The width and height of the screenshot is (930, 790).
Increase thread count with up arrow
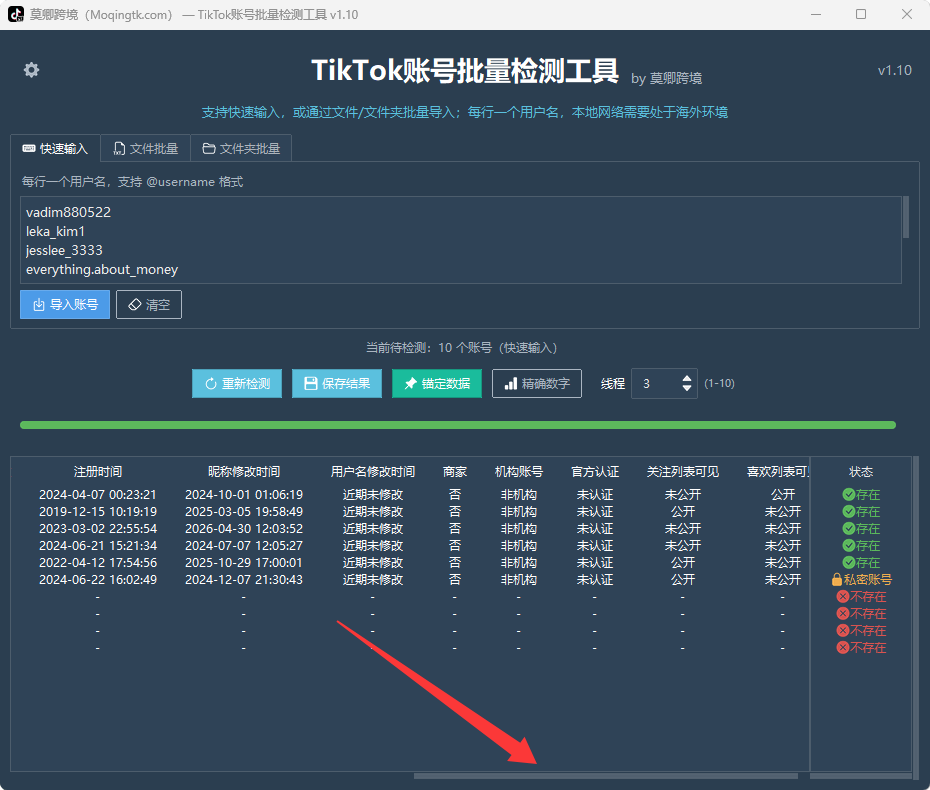[687, 378]
